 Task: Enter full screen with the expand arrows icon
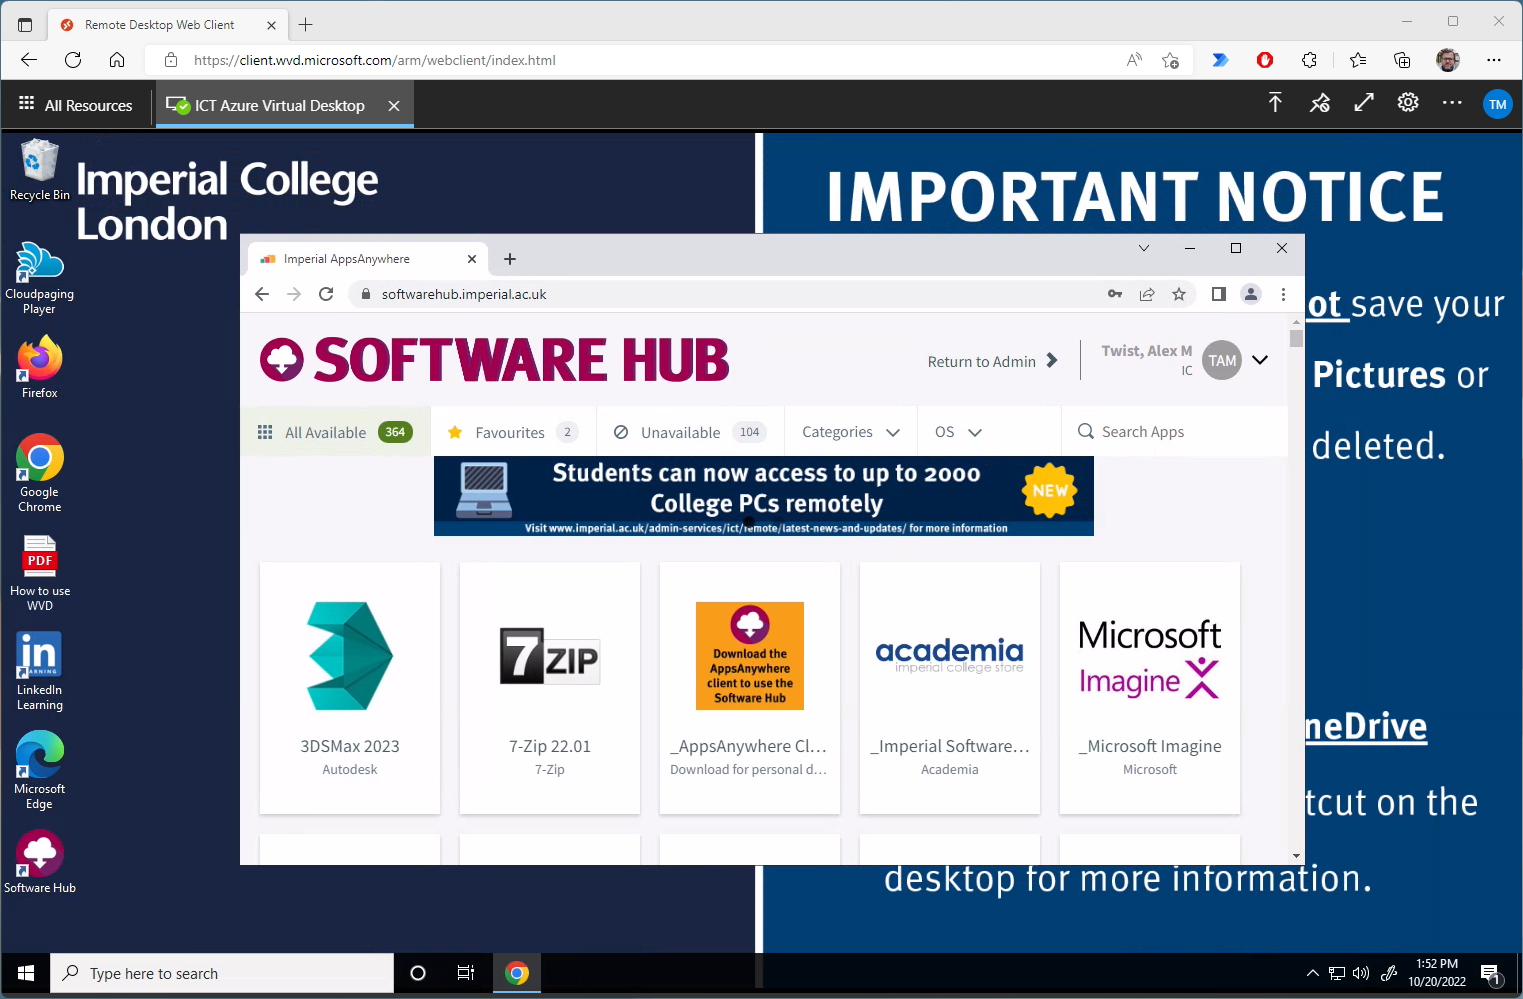1364,103
